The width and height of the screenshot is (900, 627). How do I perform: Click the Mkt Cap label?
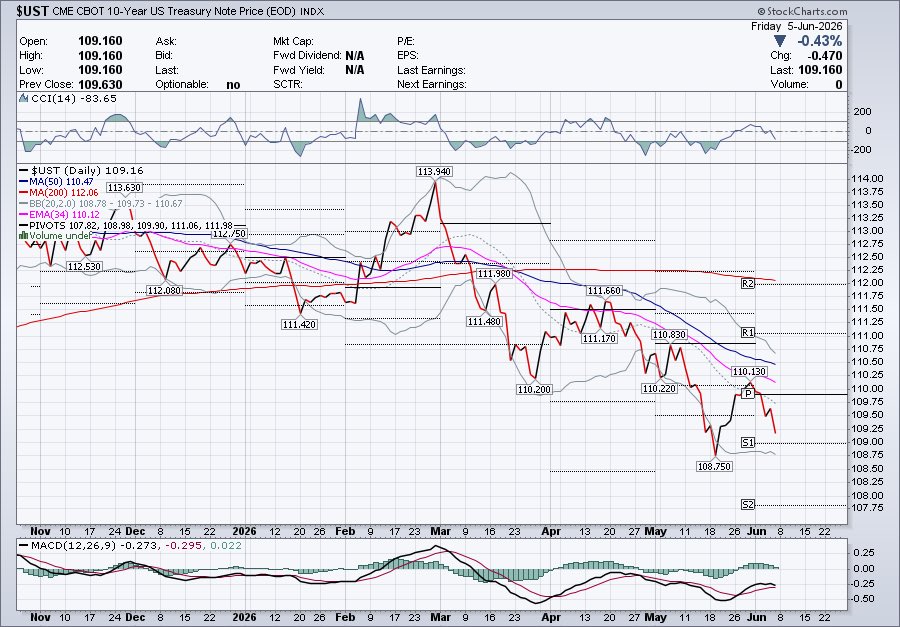click(293, 41)
